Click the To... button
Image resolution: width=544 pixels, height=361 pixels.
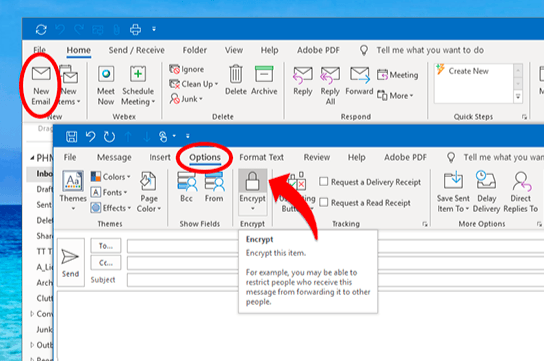tap(106, 246)
